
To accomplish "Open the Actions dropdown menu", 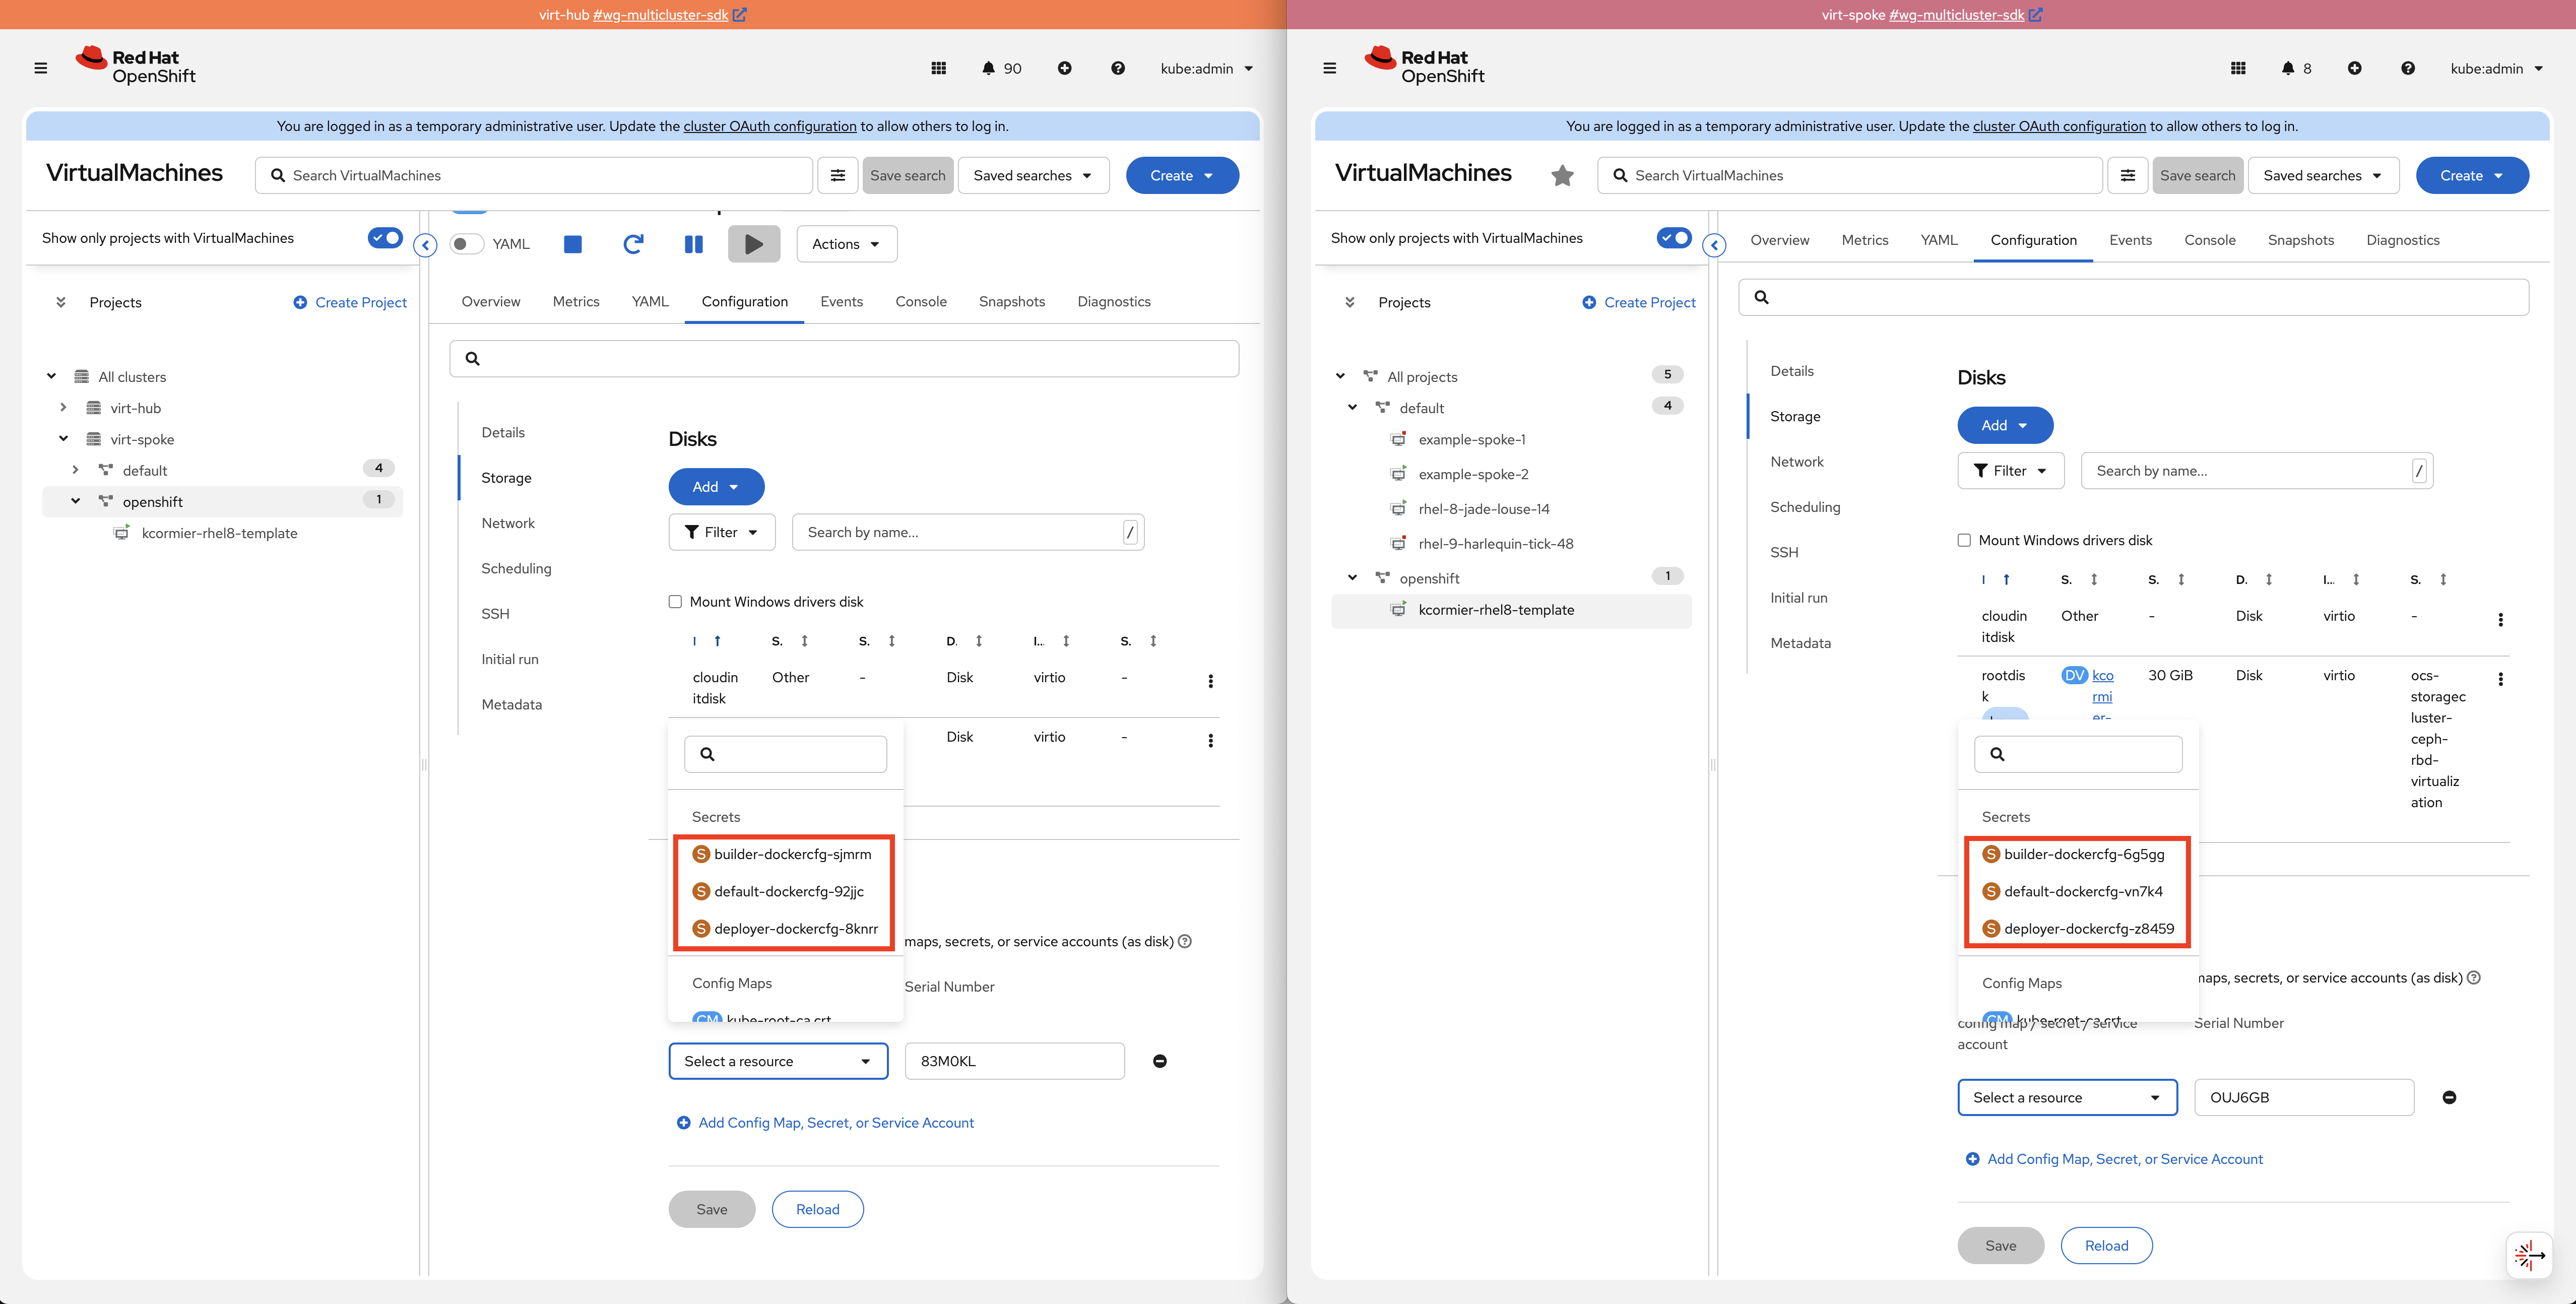I will 846,244.
